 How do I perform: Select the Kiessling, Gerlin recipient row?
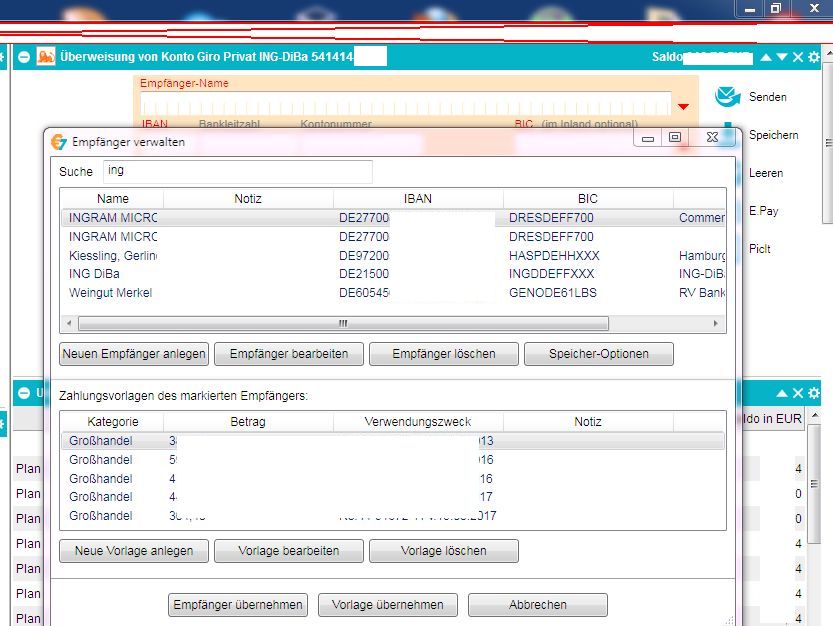click(x=393, y=256)
